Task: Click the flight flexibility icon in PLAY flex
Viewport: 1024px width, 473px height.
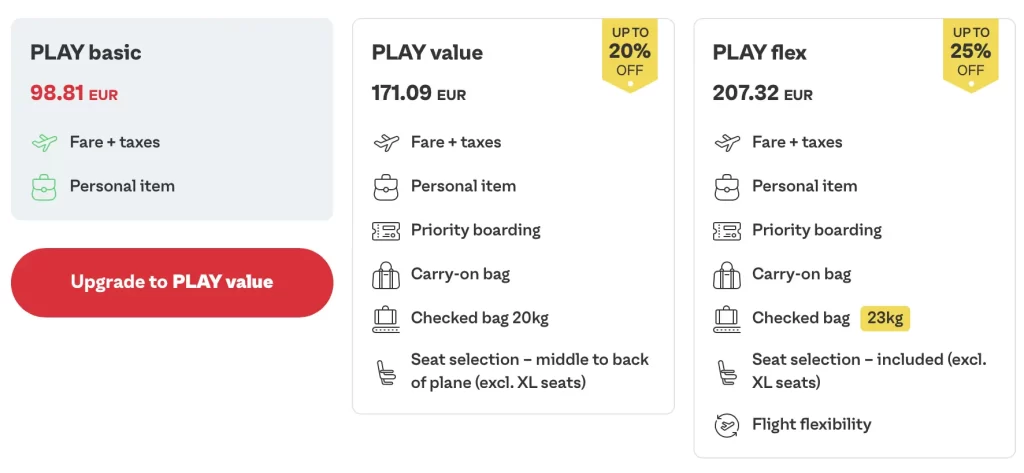Action: click(x=727, y=424)
